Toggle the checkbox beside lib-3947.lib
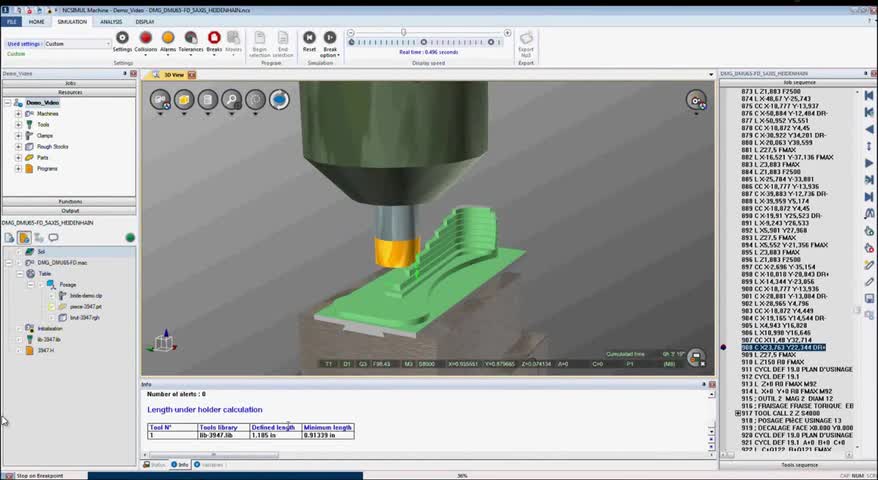 [x=19, y=339]
